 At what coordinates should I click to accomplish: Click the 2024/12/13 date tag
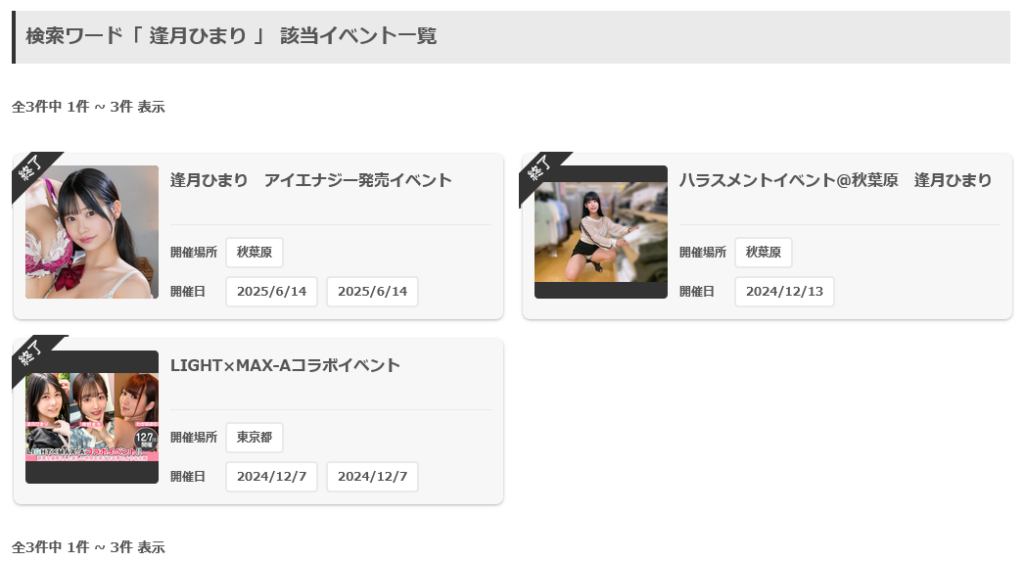pyautogui.click(x=784, y=291)
